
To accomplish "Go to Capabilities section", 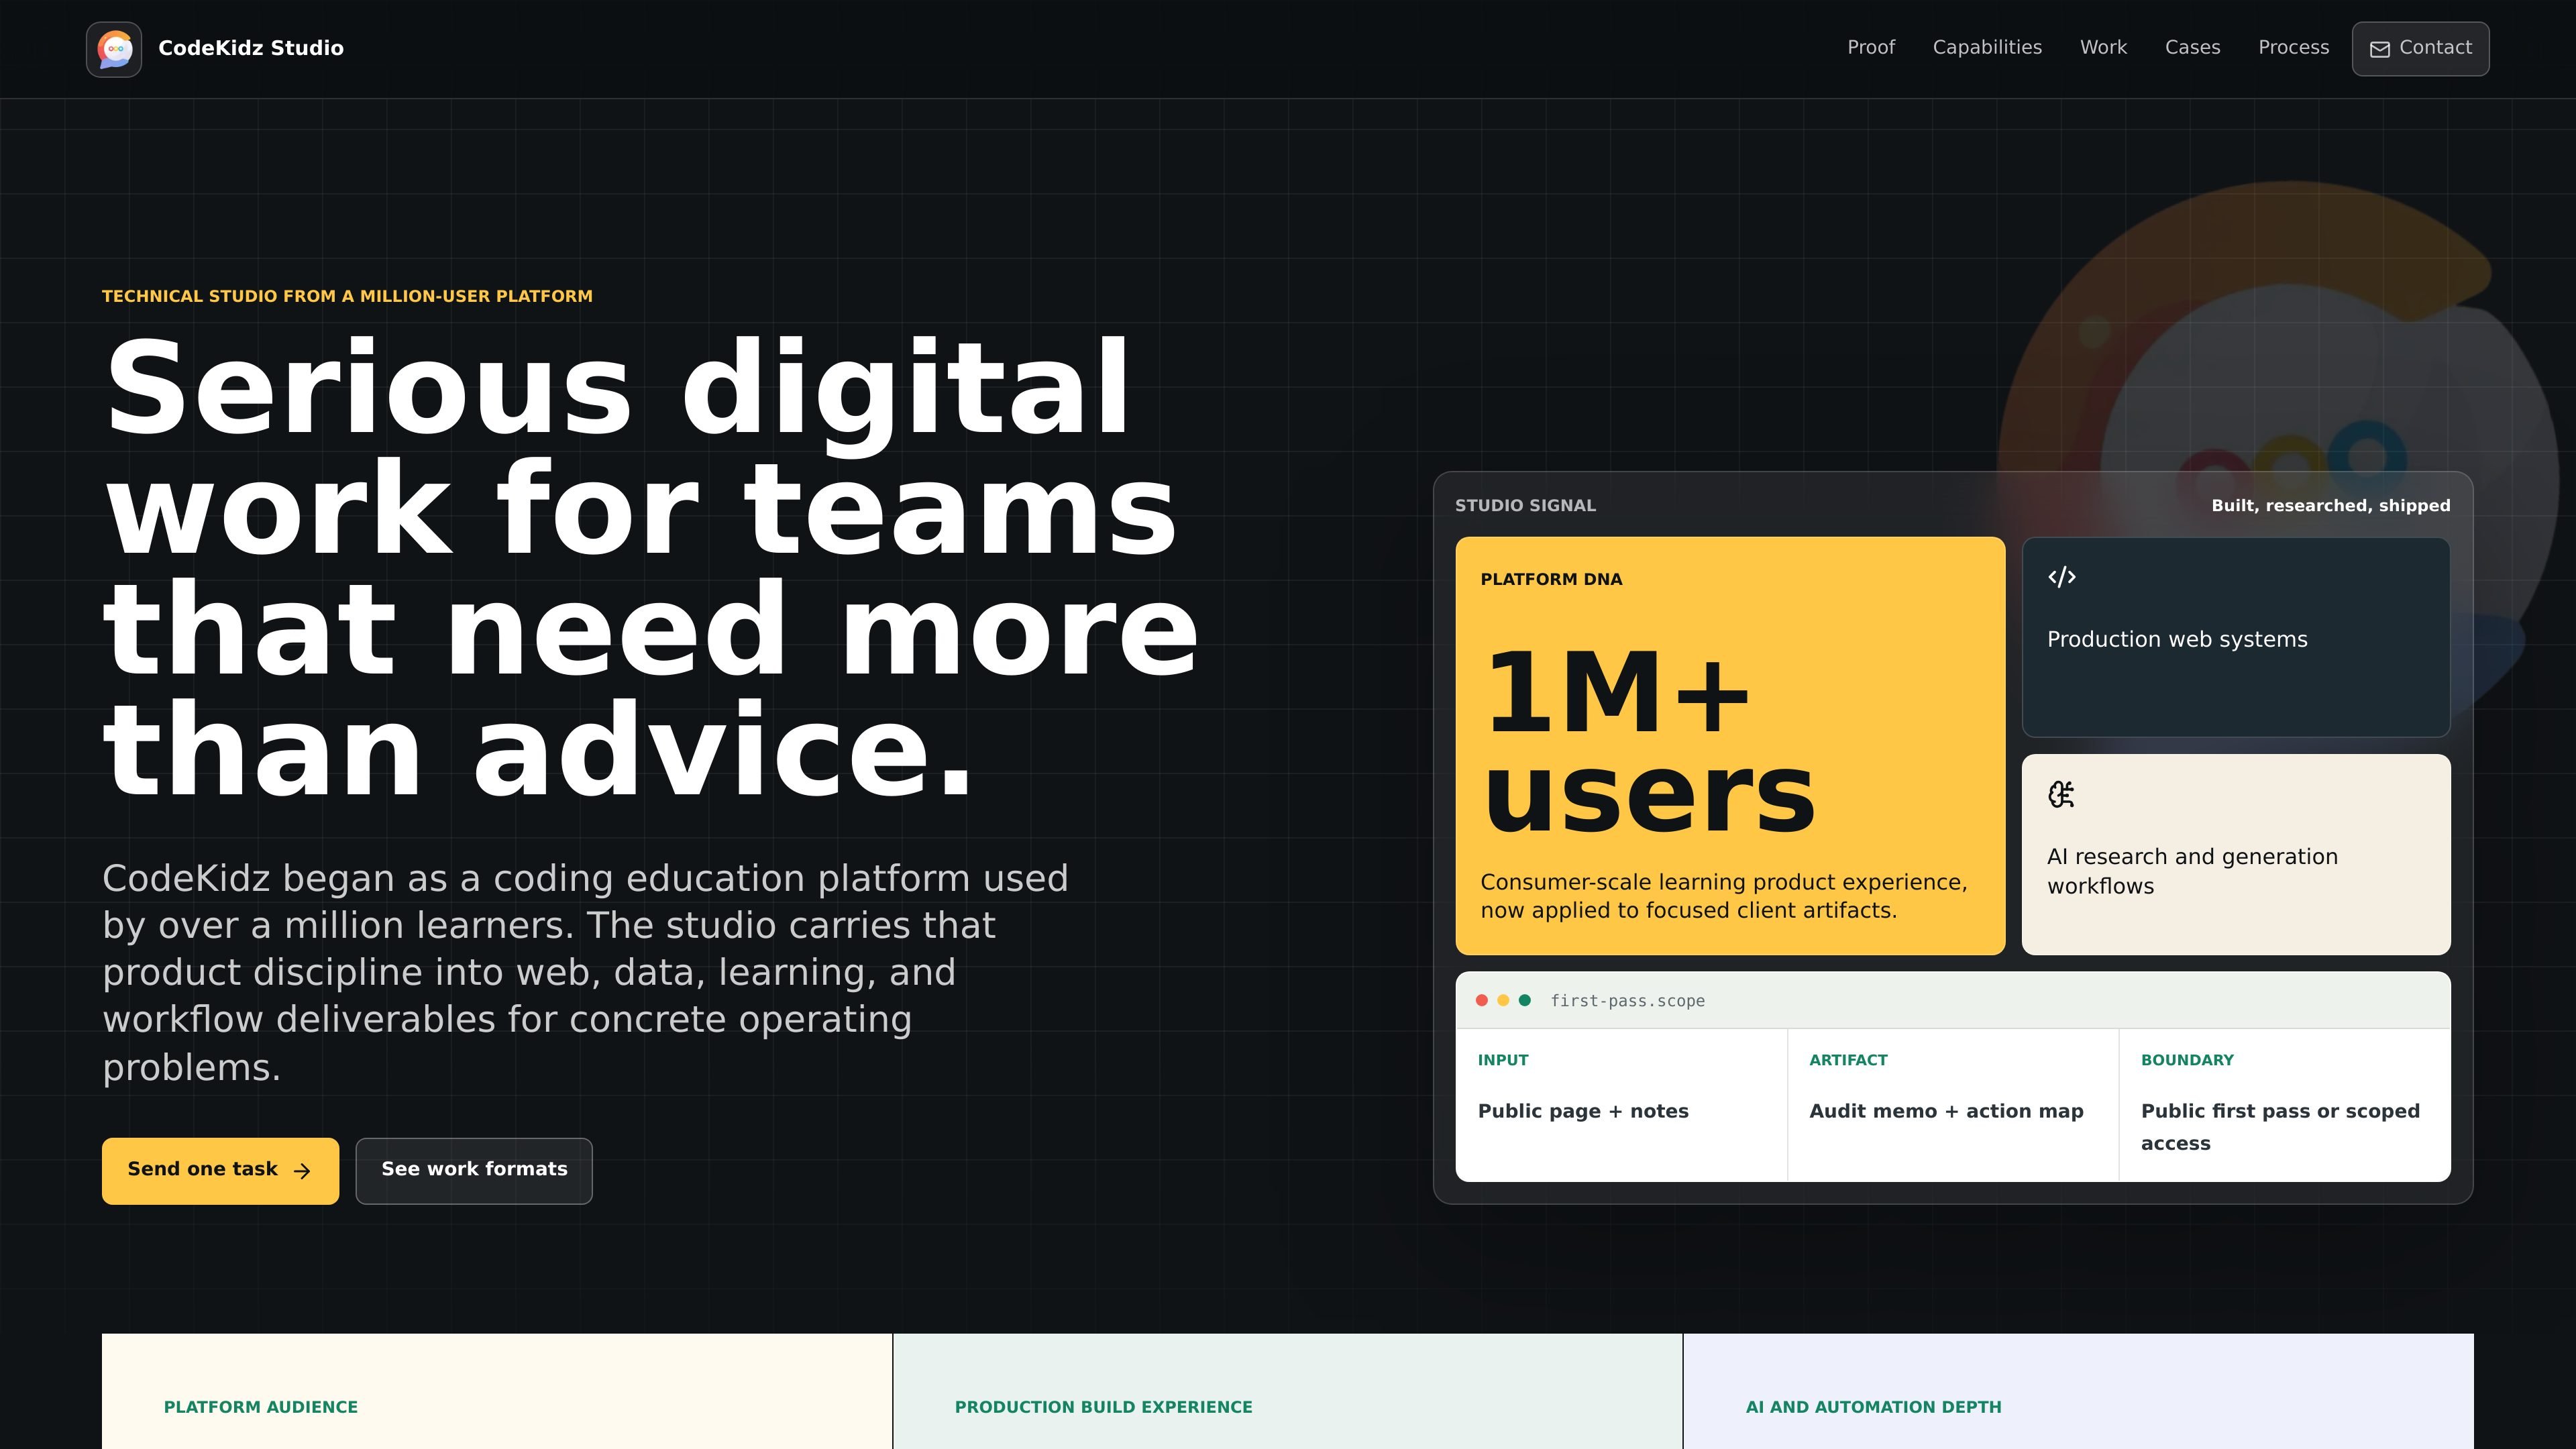I will click(x=1987, y=48).
